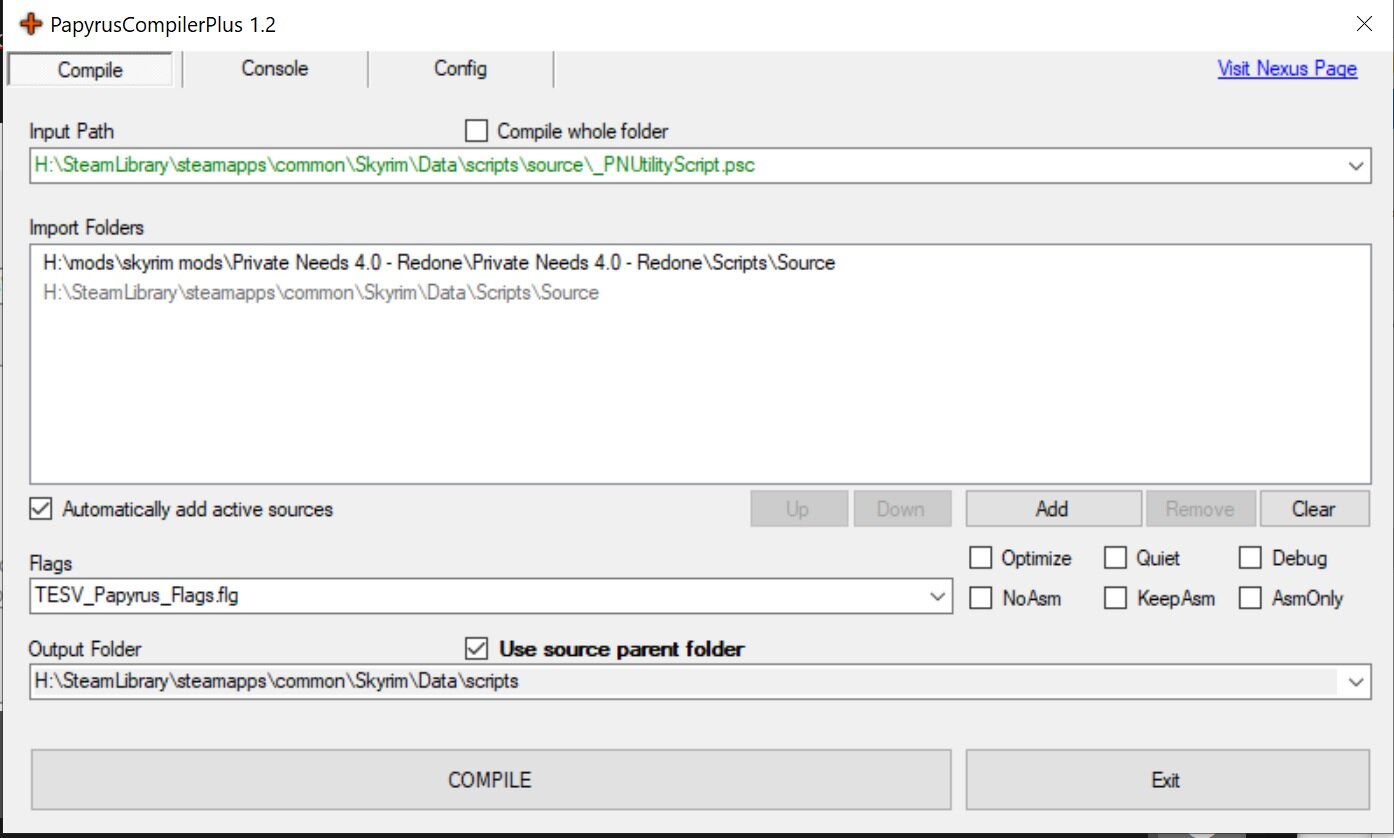Switch to the Console tab
The image size is (1394, 838).
point(274,69)
